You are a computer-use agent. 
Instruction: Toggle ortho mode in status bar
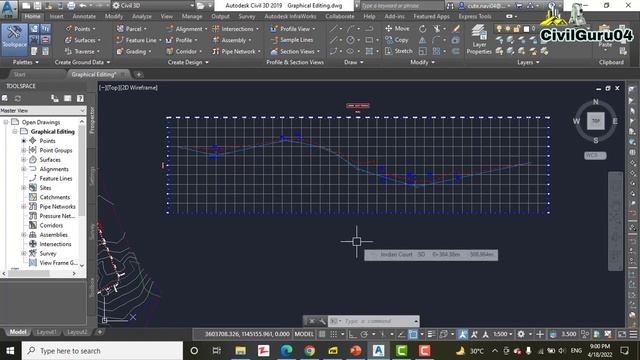click(352, 334)
